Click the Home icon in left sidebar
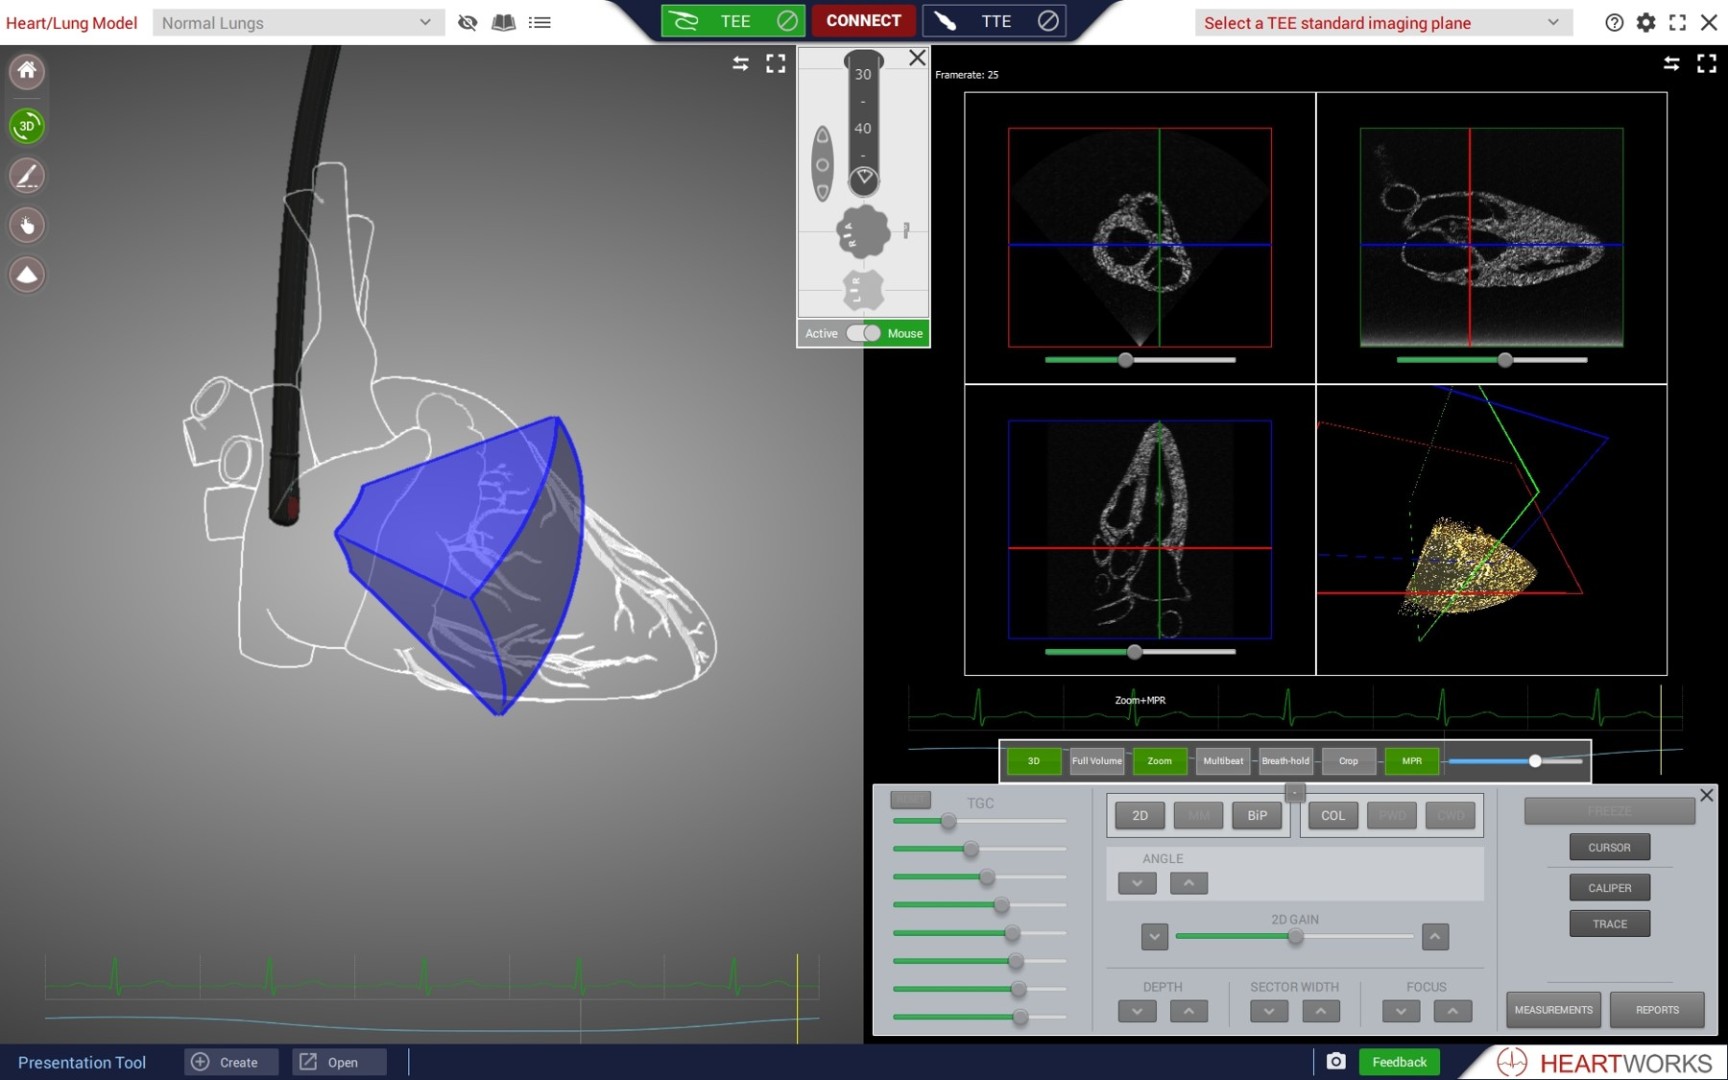The width and height of the screenshot is (1728, 1080). (27, 71)
